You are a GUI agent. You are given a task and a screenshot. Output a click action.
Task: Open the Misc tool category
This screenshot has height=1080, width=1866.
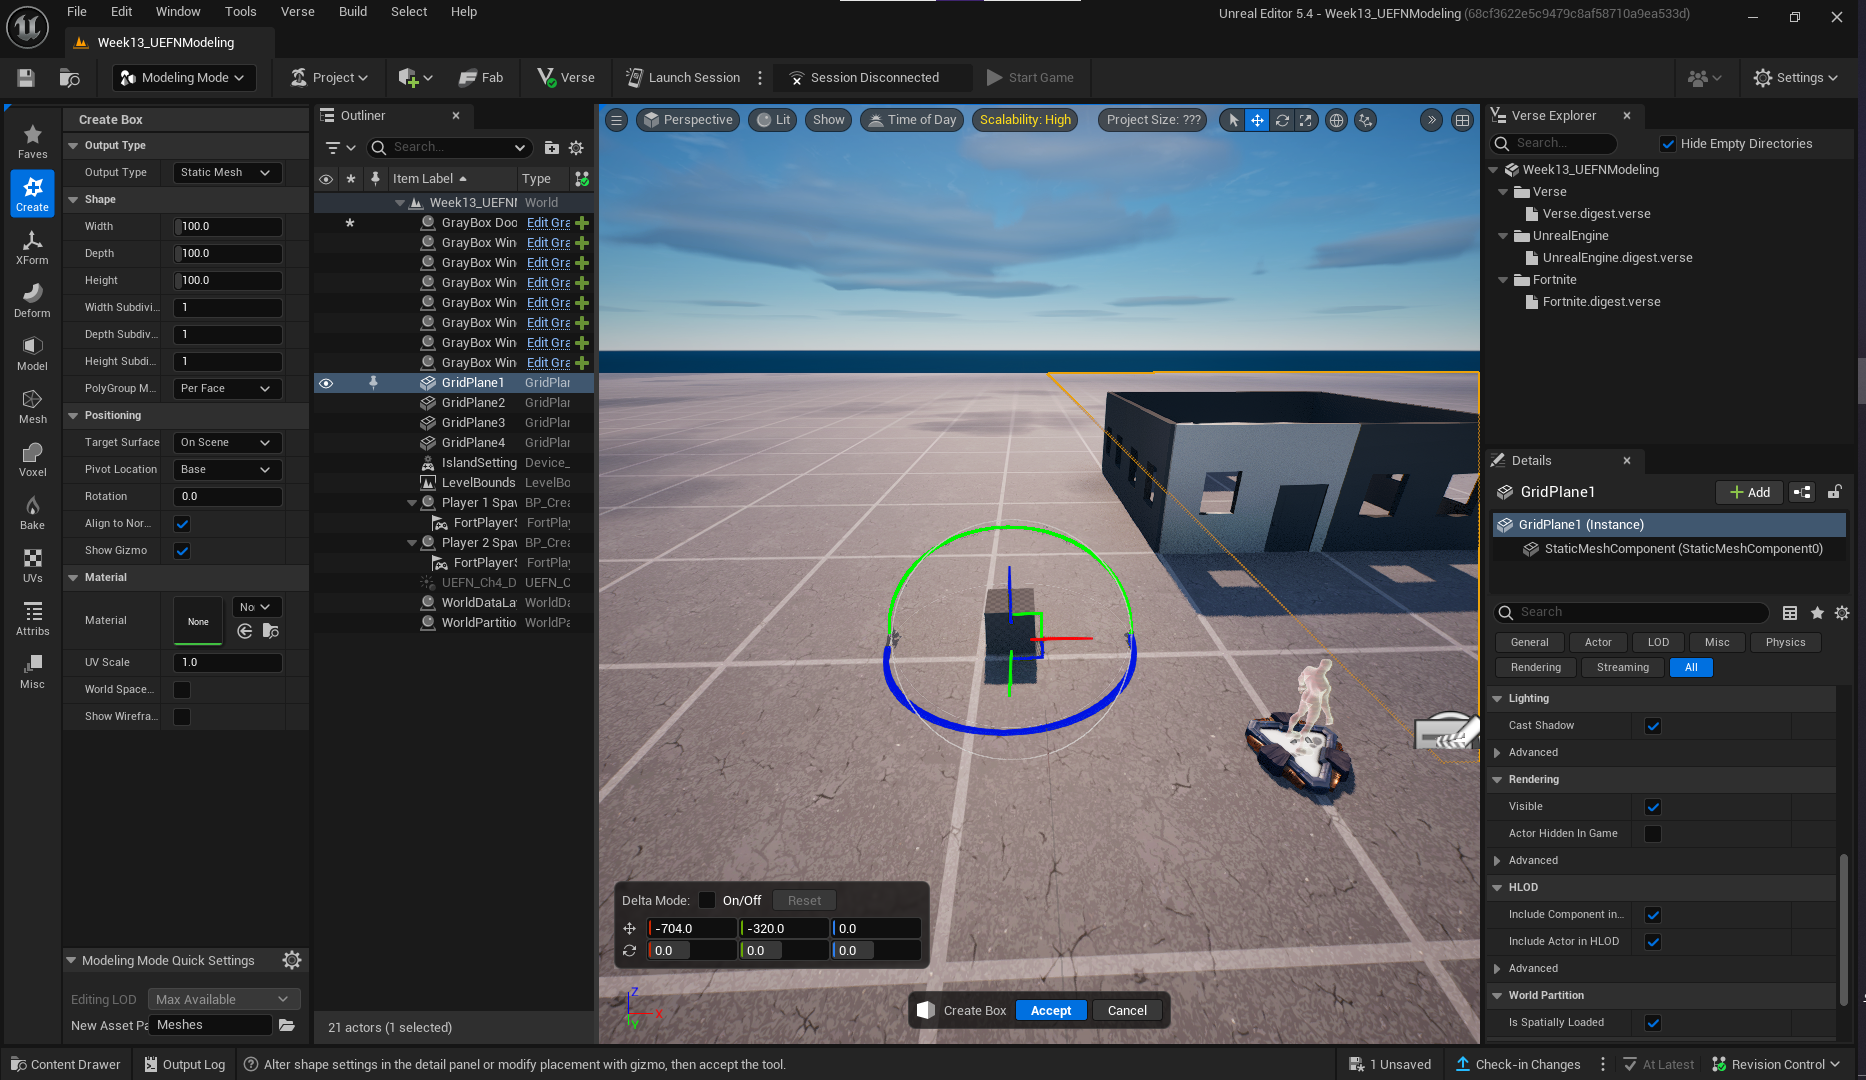pos(32,671)
